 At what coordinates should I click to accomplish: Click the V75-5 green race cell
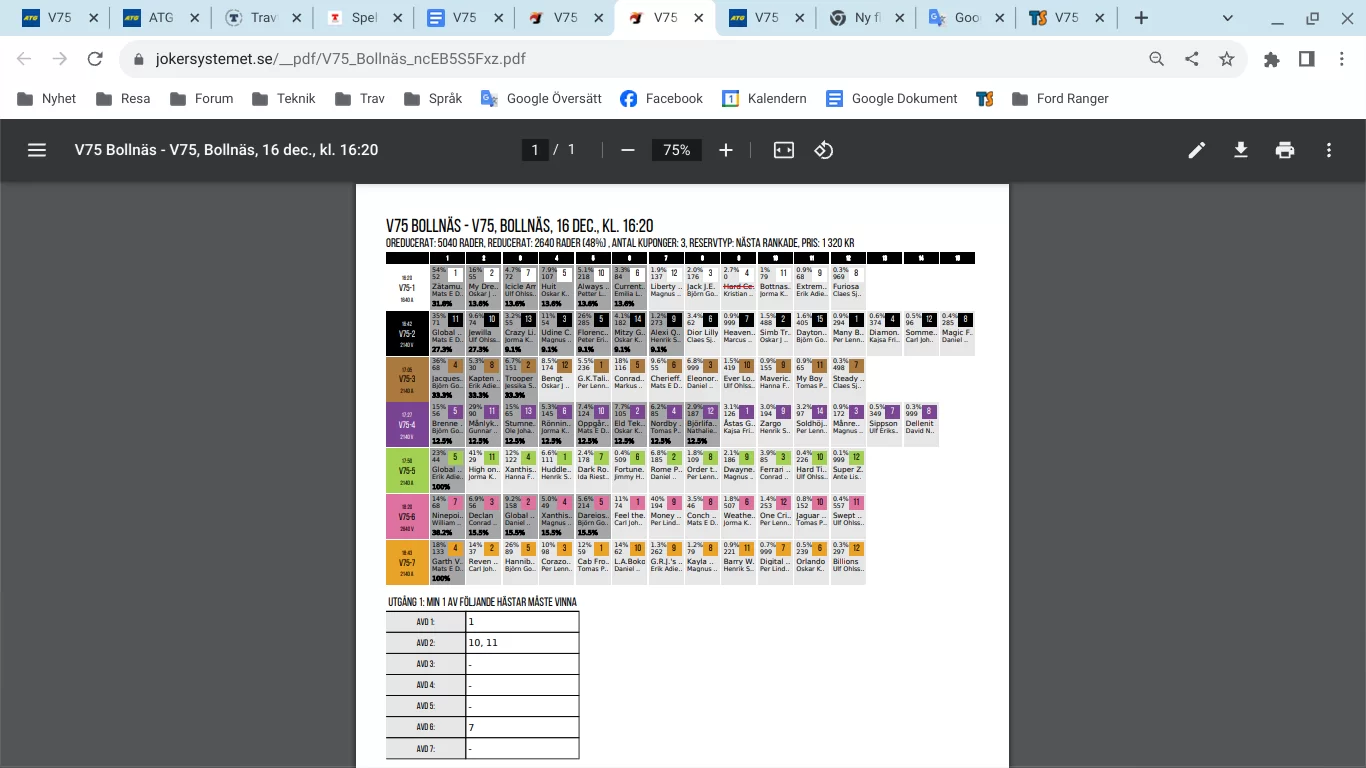tap(407, 470)
